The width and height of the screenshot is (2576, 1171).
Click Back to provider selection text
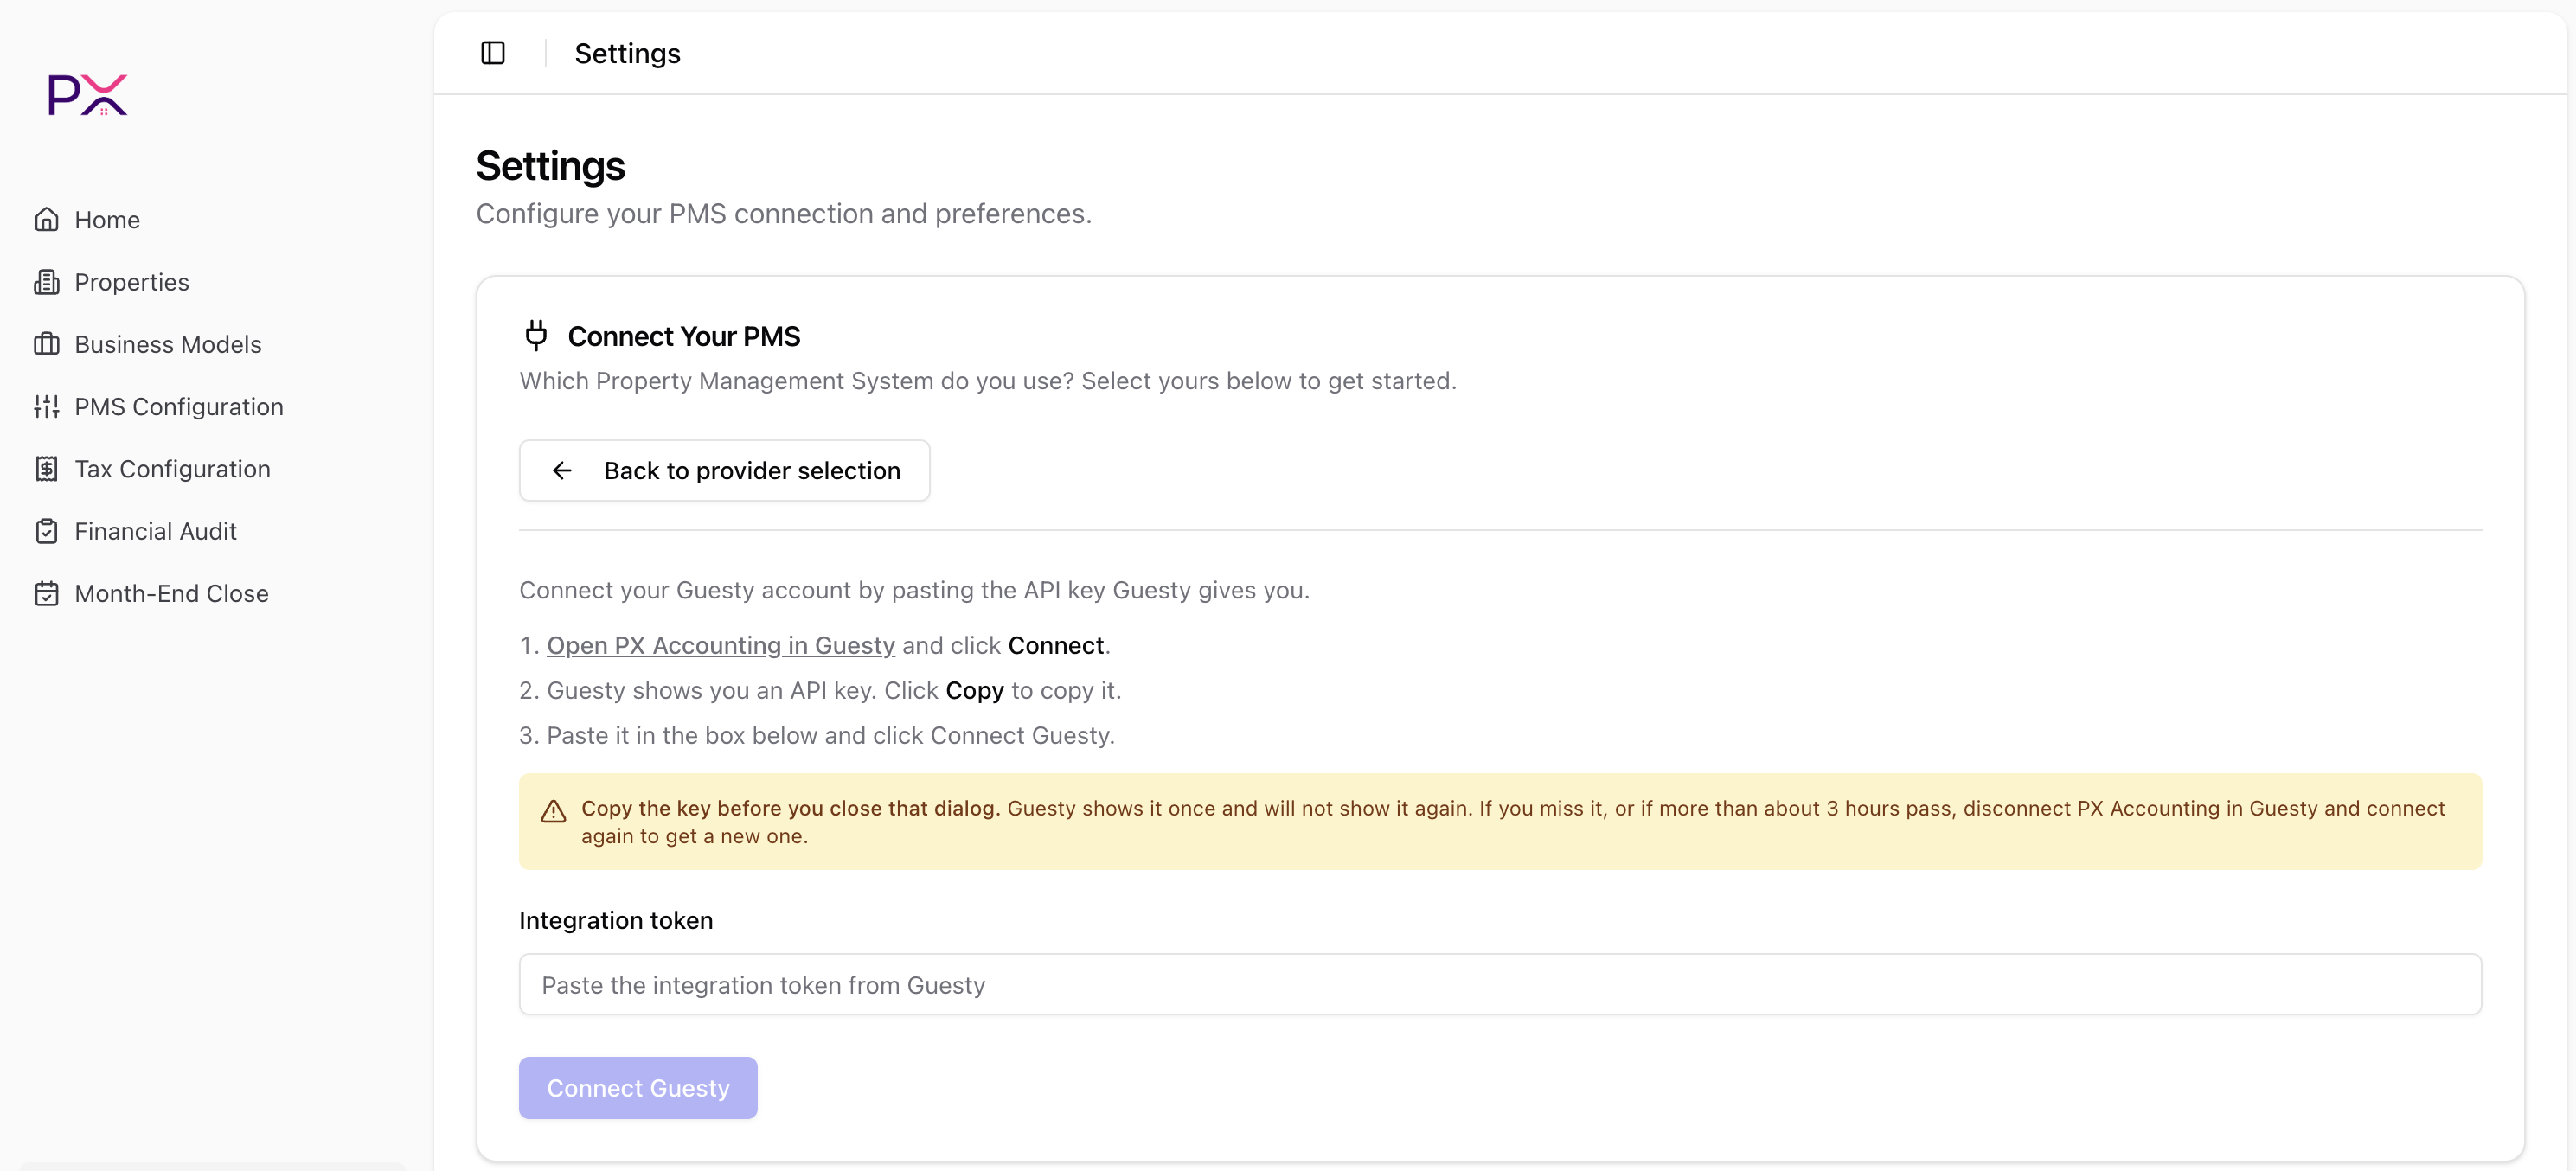pos(752,470)
